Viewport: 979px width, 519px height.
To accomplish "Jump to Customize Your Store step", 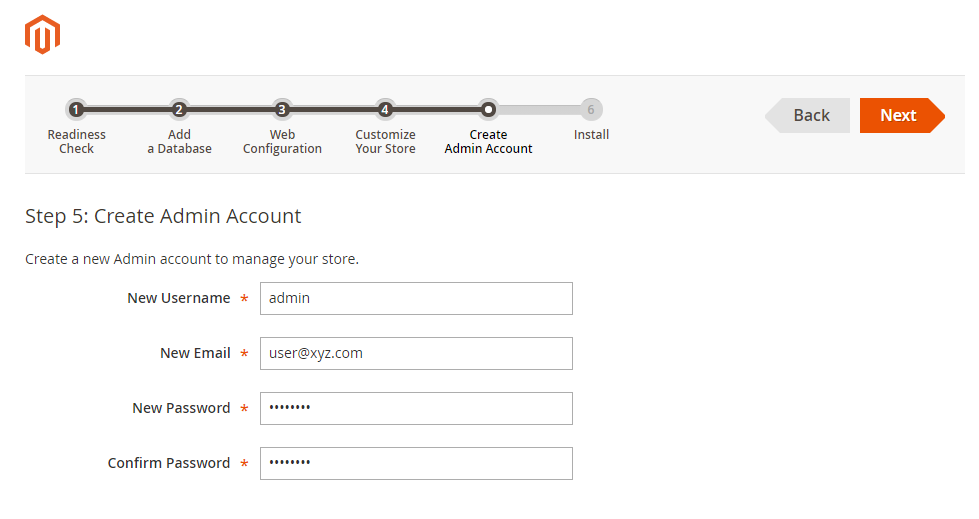I will pyautogui.click(x=385, y=142).
